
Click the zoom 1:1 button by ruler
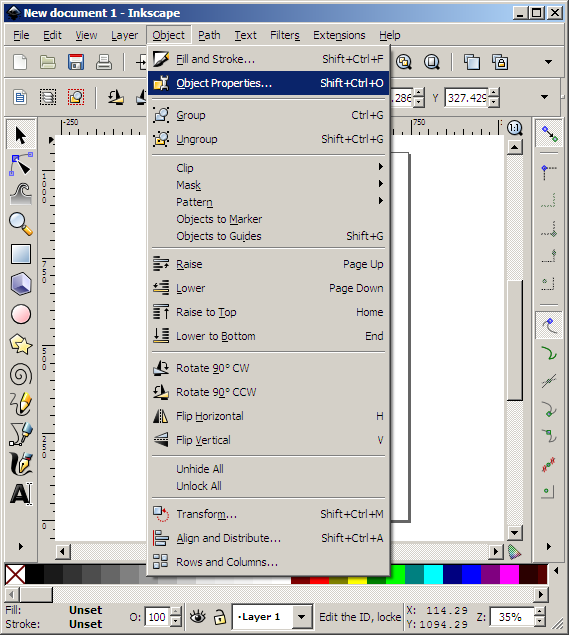[x=514, y=128]
